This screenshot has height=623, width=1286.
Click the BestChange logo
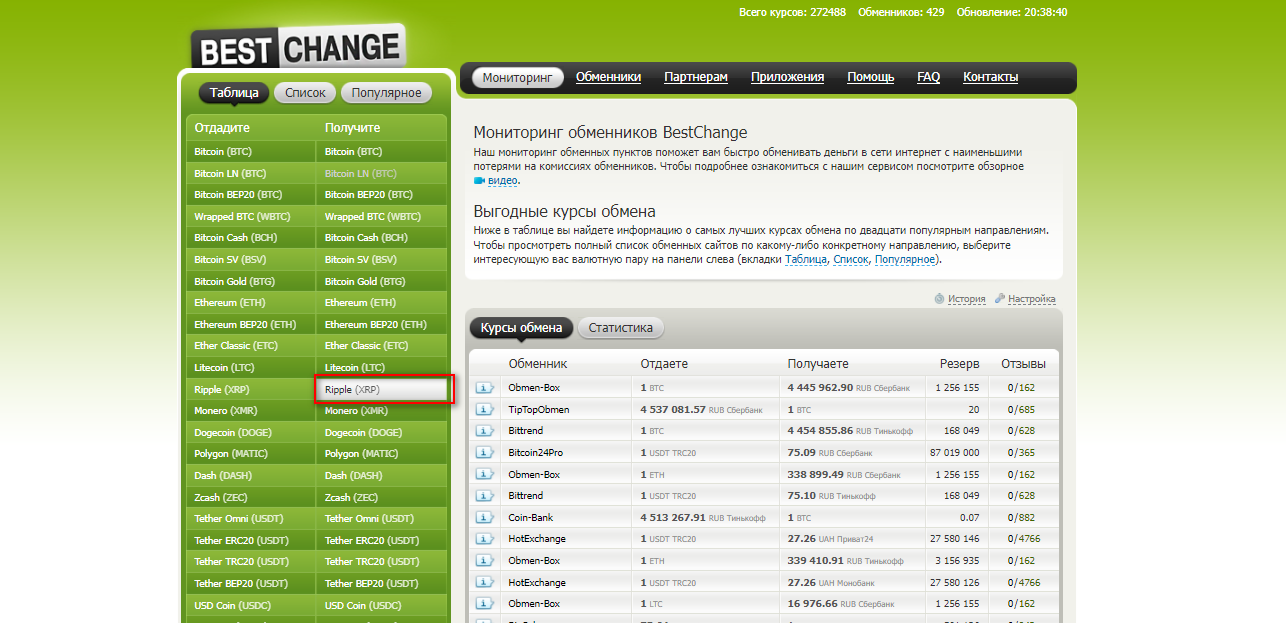coord(298,47)
